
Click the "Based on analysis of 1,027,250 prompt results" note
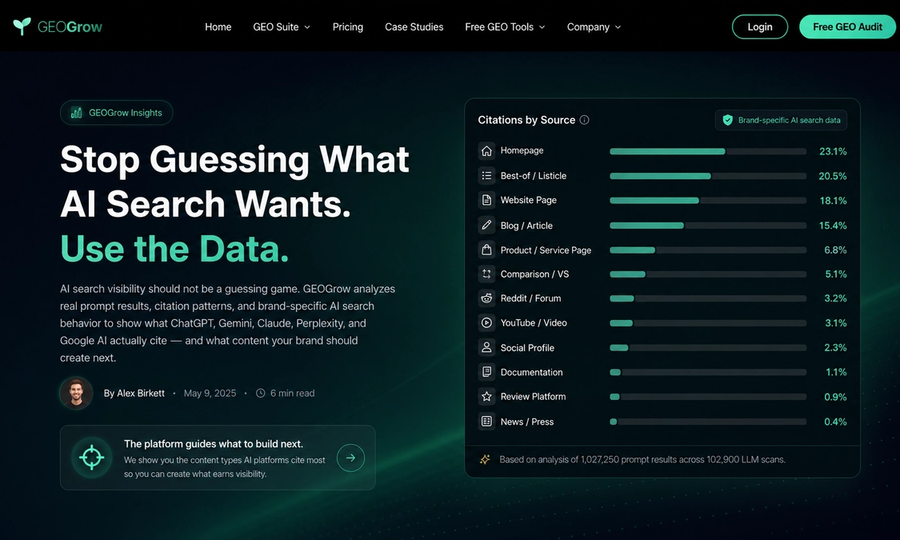[642, 460]
